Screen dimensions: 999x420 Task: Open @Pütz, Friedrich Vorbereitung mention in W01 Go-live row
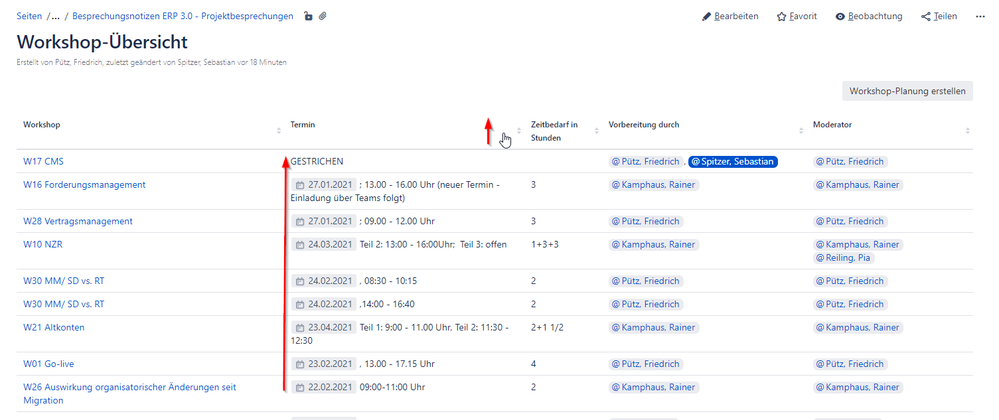(646, 364)
